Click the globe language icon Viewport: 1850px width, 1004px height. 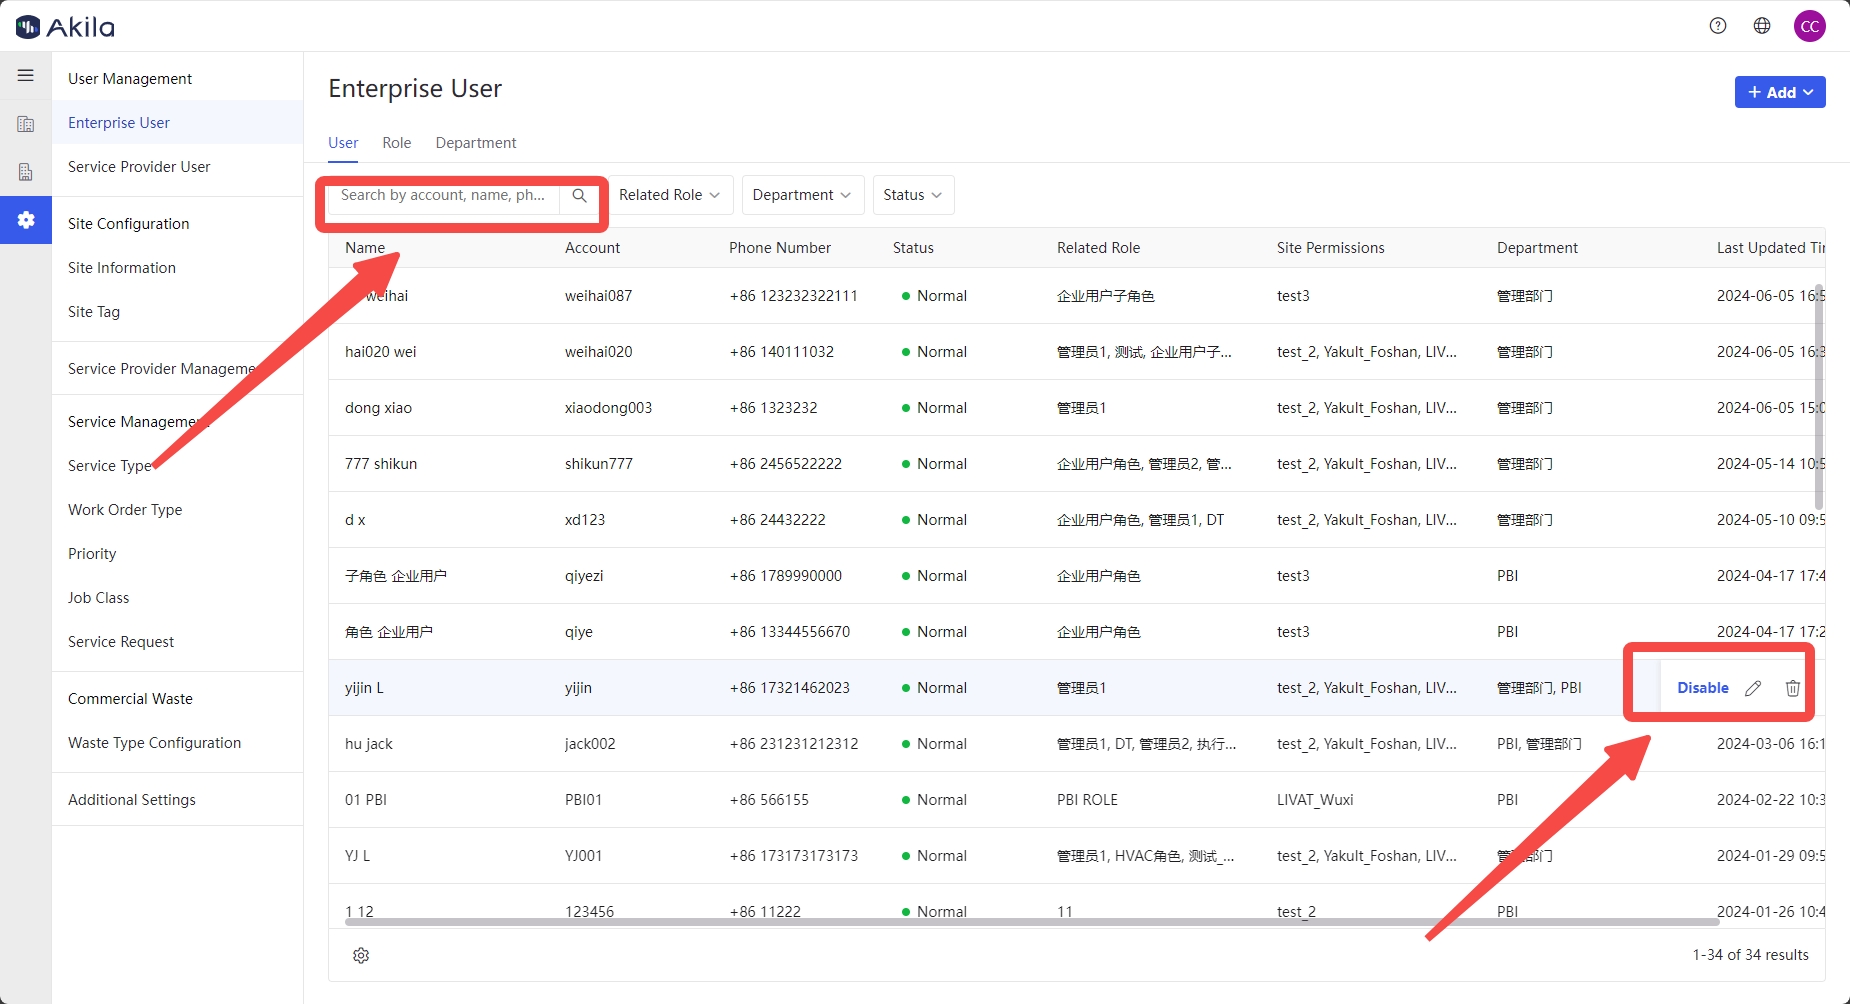(x=1762, y=26)
